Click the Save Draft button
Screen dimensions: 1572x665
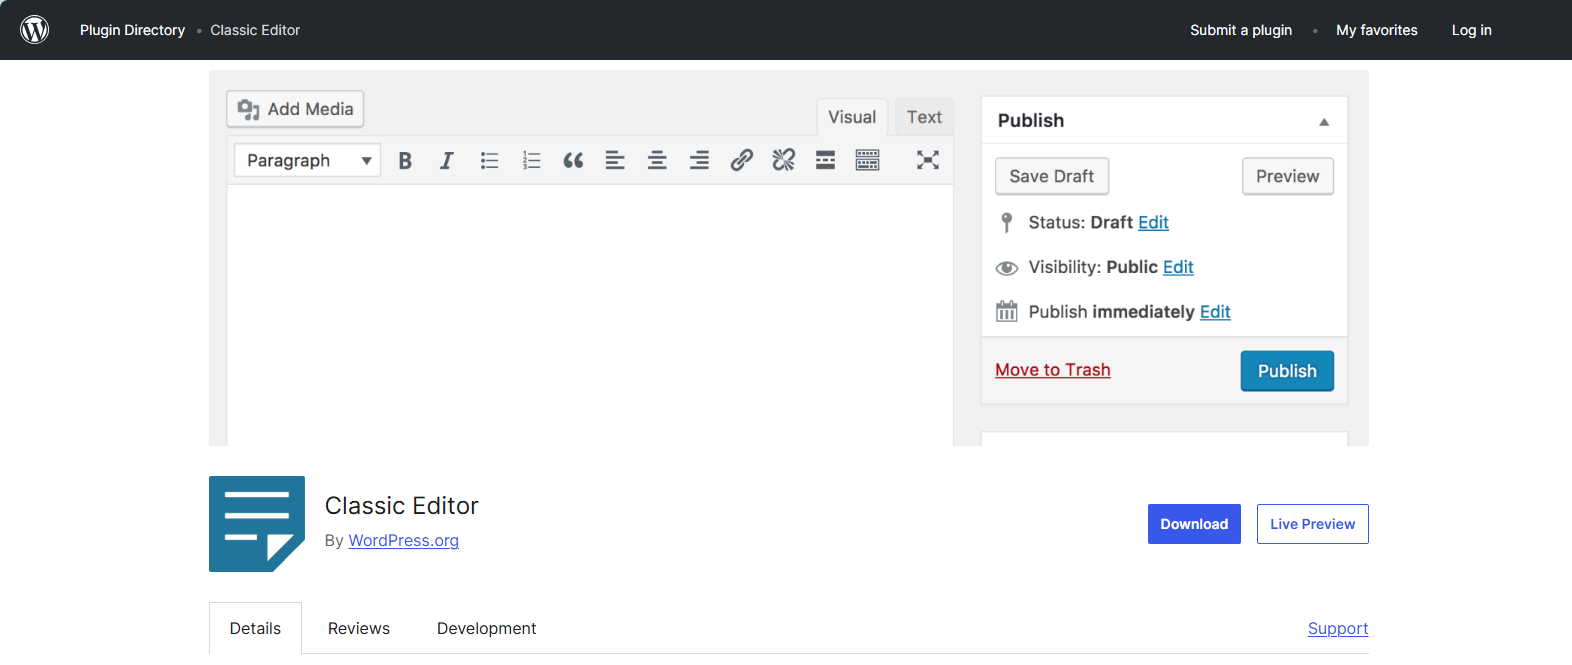tap(1052, 176)
